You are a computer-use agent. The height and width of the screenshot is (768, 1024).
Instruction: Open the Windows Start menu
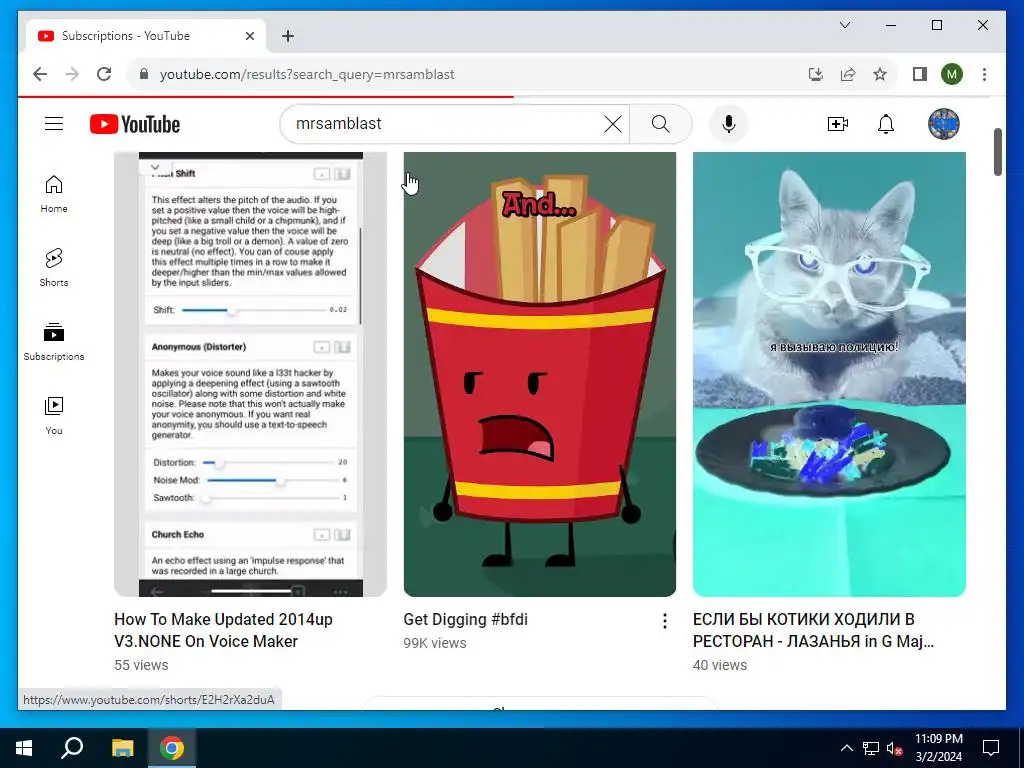coord(24,748)
